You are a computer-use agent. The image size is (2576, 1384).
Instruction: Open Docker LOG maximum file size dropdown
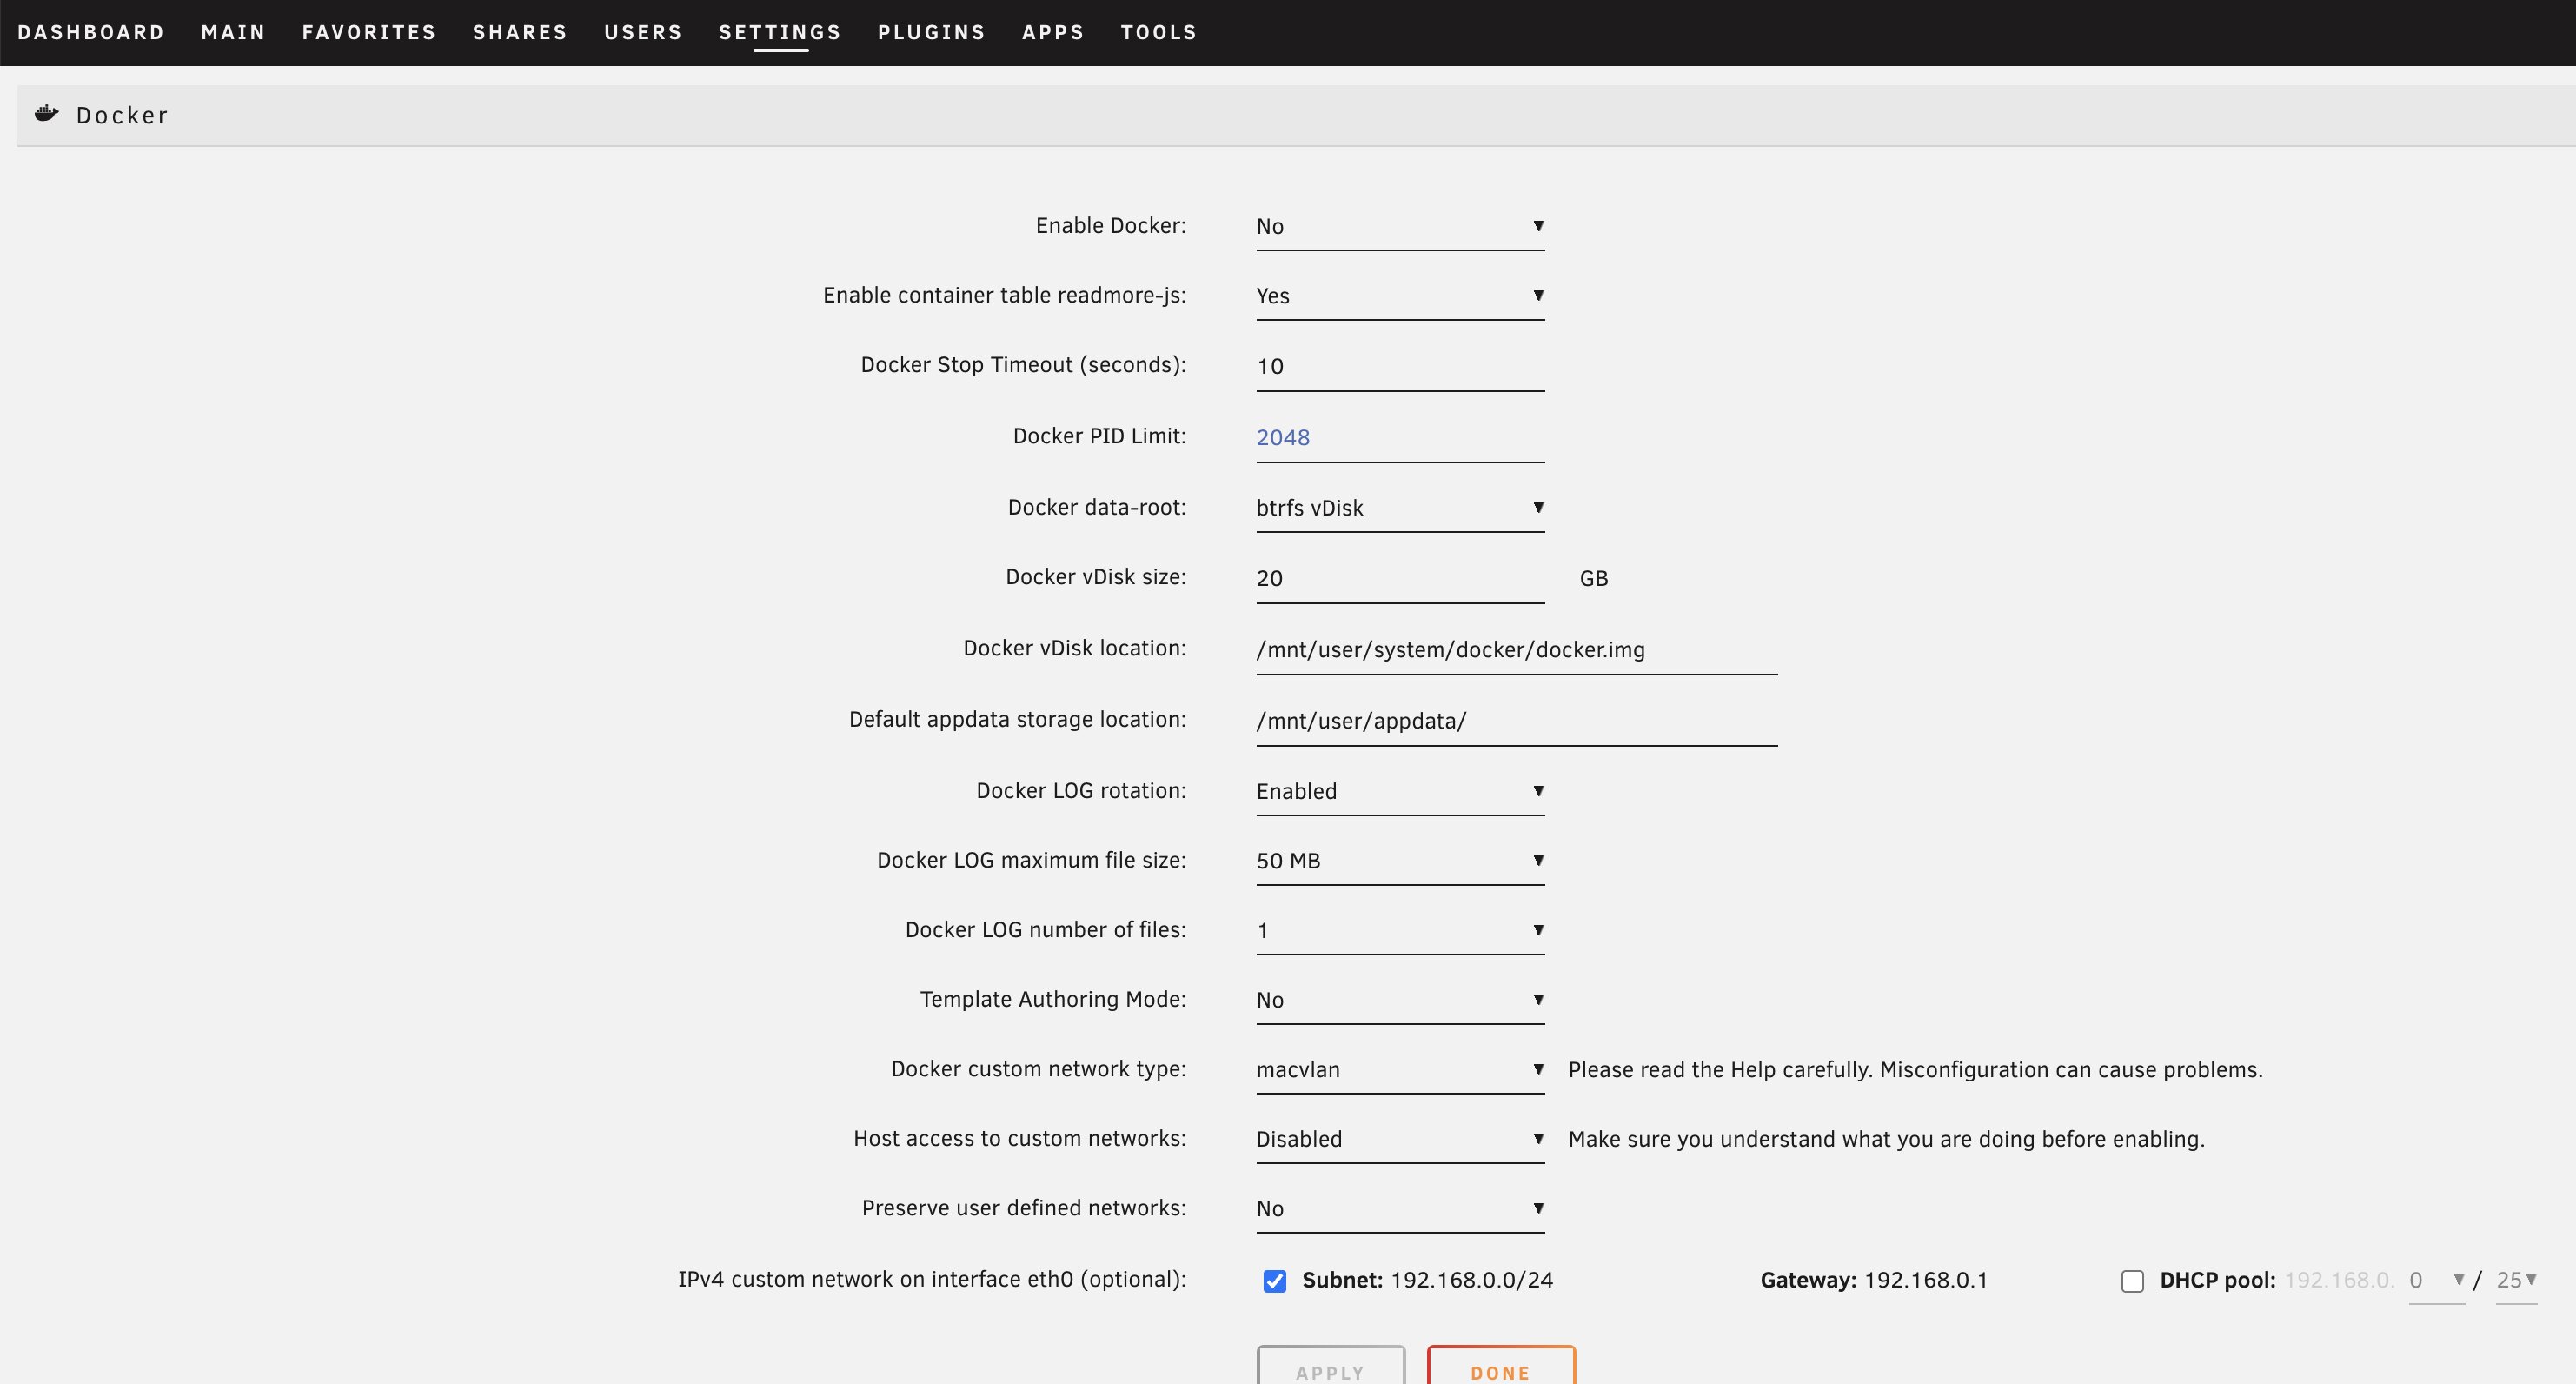pyautogui.click(x=1399, y=861)
